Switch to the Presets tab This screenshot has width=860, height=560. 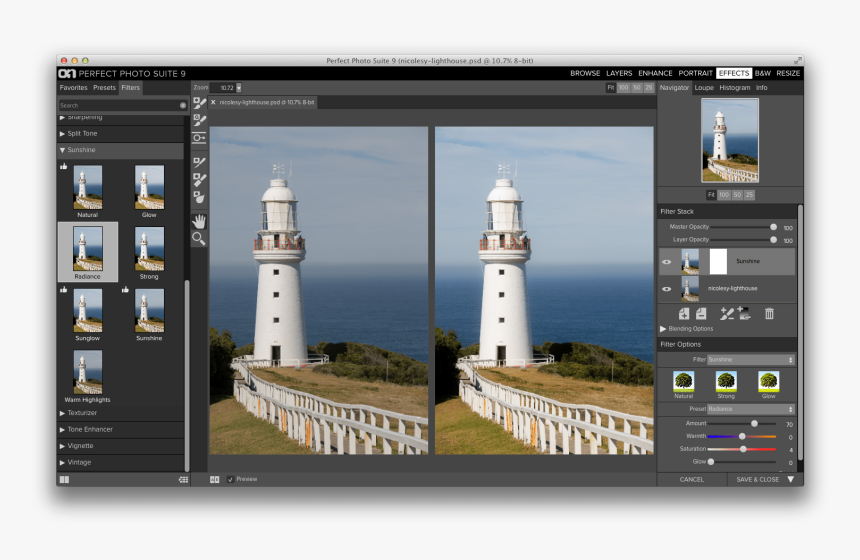[104, 88]
